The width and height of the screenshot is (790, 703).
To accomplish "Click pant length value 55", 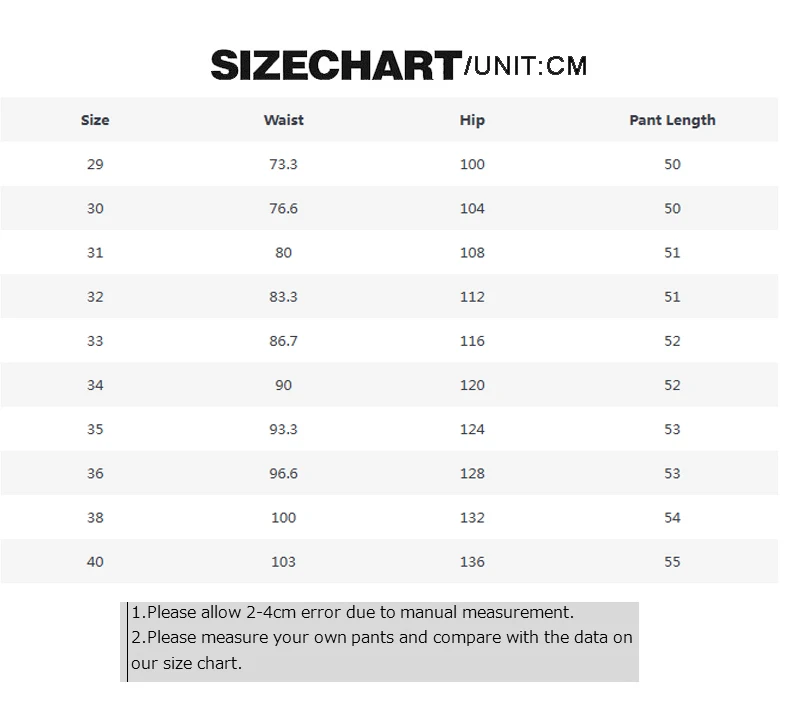I will [672, 562].
